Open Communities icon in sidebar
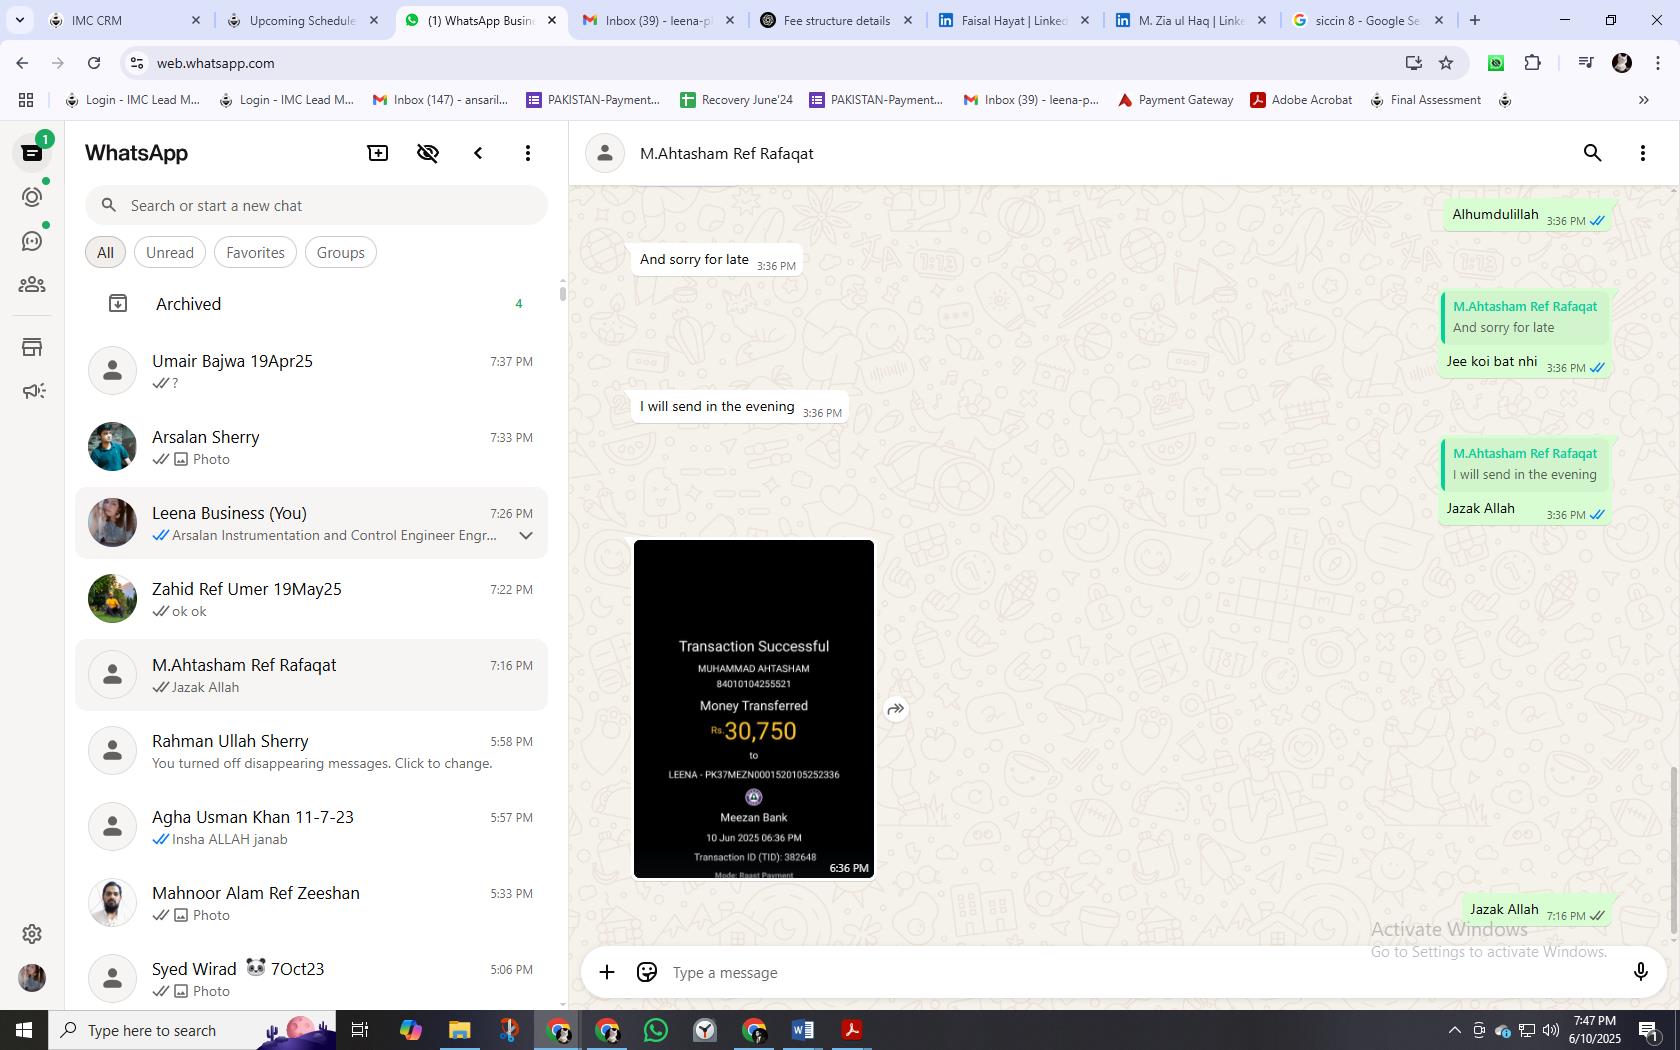Image resolution: width=1680 pixels, height=1050 pixels. (32, 285)
